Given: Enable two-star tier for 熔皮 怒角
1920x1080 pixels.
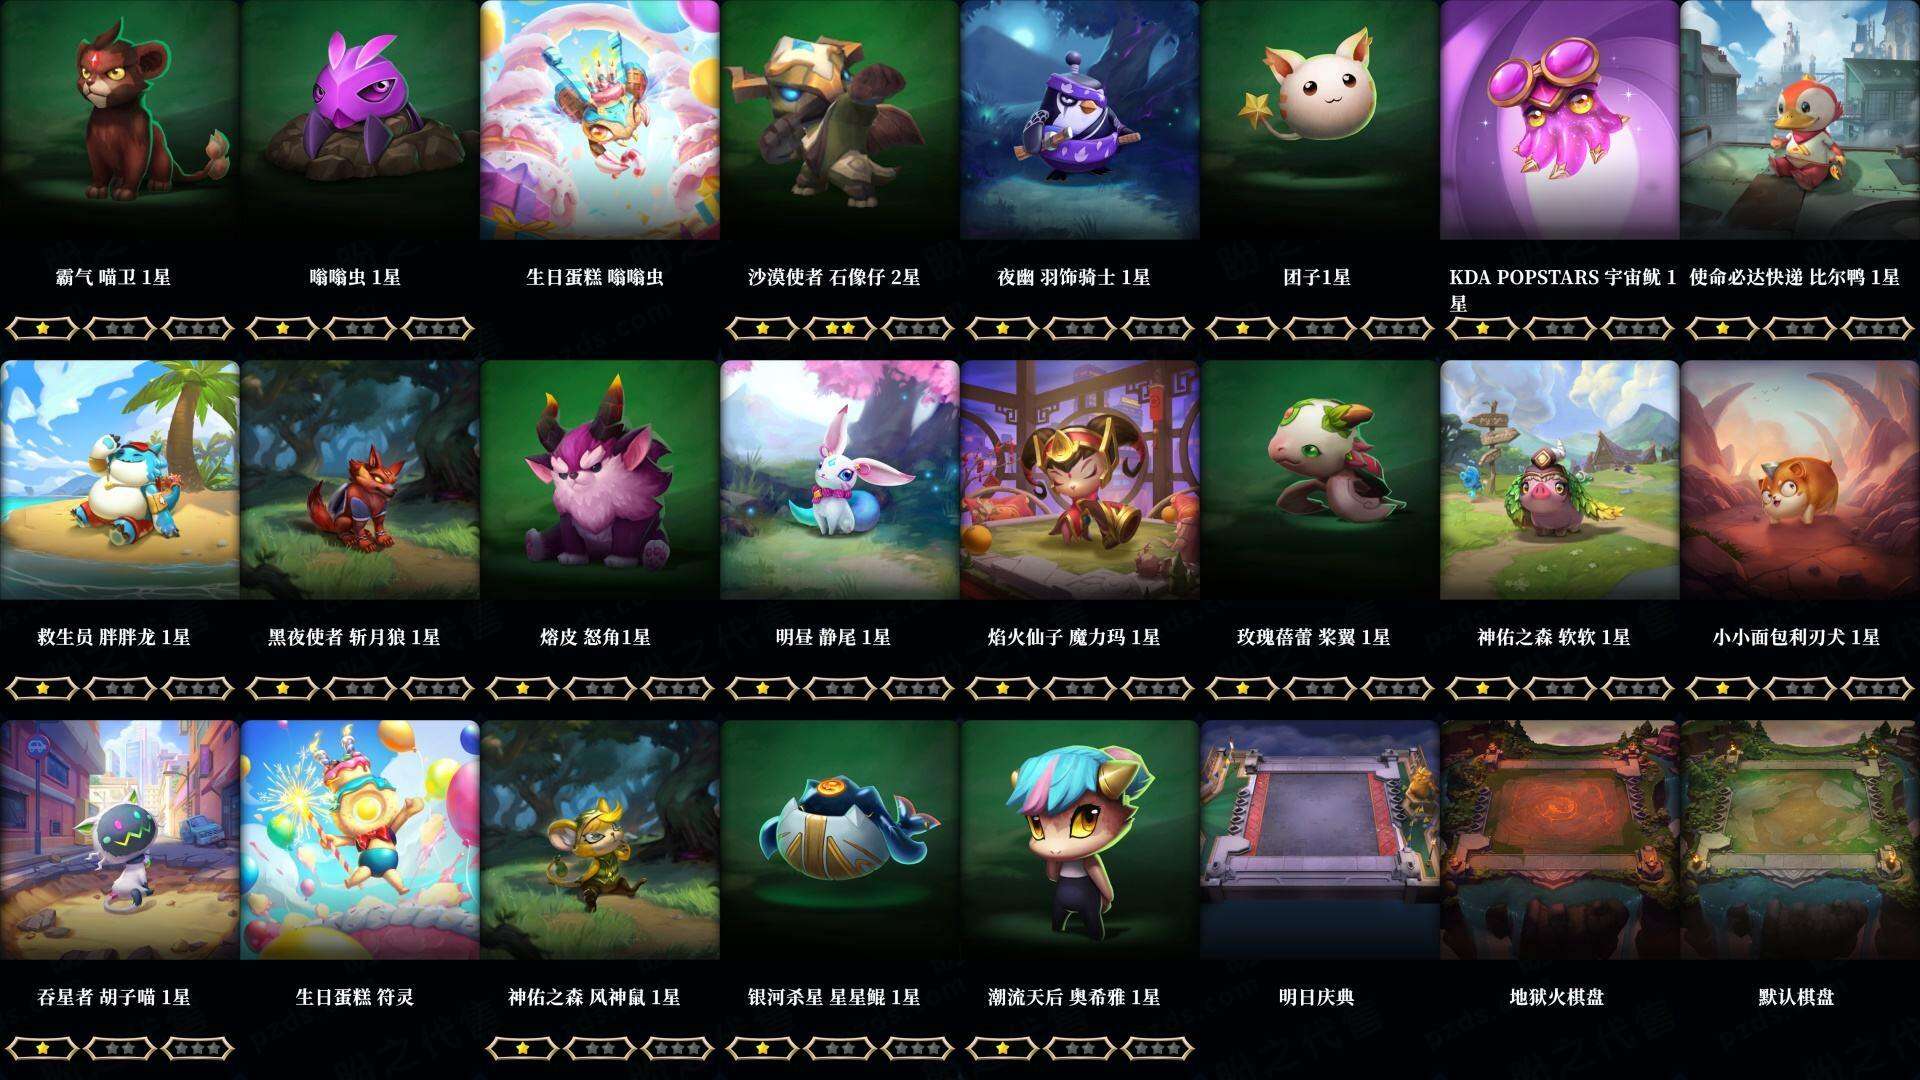Looking at the screenshot, I should coord(600,688).
